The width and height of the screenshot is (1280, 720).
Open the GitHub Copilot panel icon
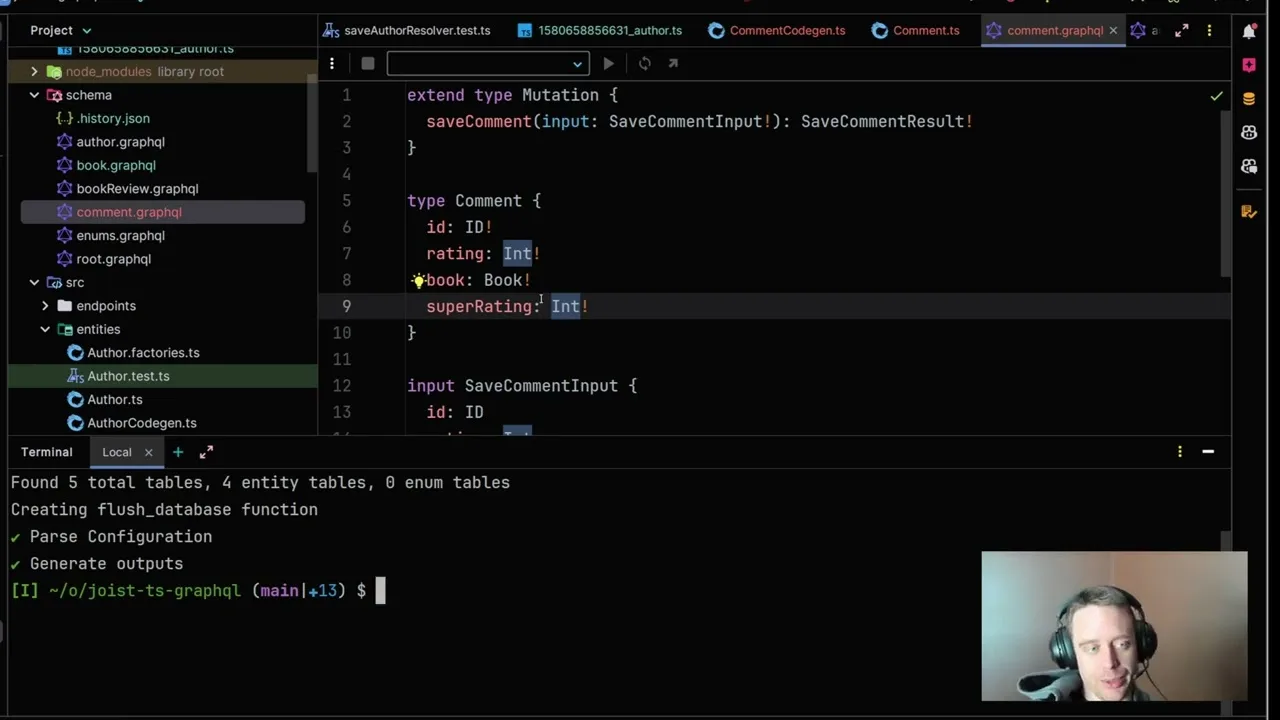1249,132
